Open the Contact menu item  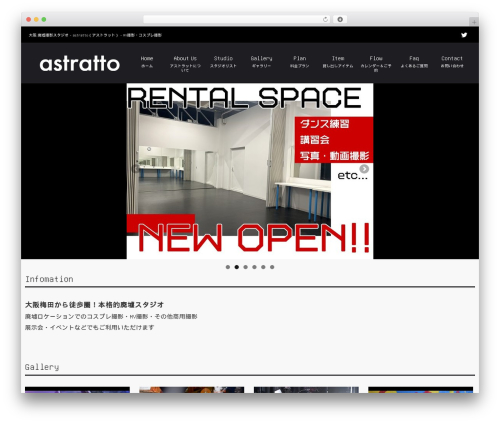tap(452, 62)
